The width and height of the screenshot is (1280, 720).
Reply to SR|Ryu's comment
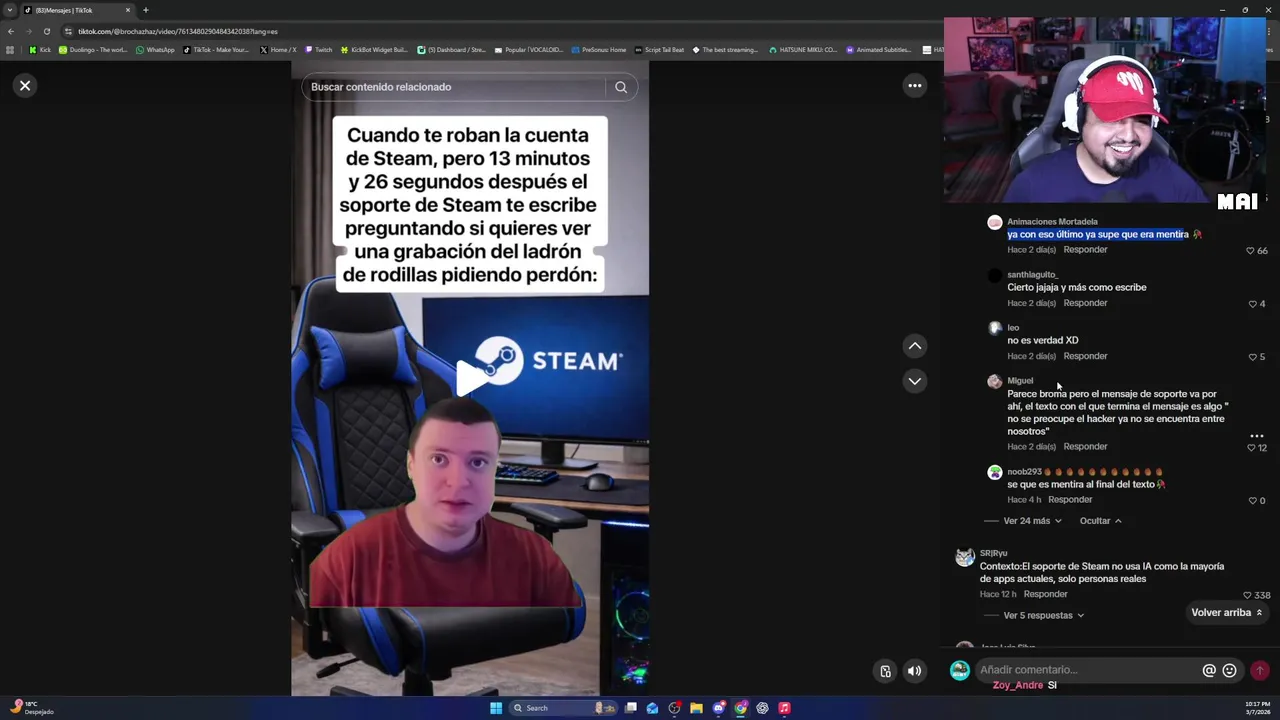[x=1045, y=594]
